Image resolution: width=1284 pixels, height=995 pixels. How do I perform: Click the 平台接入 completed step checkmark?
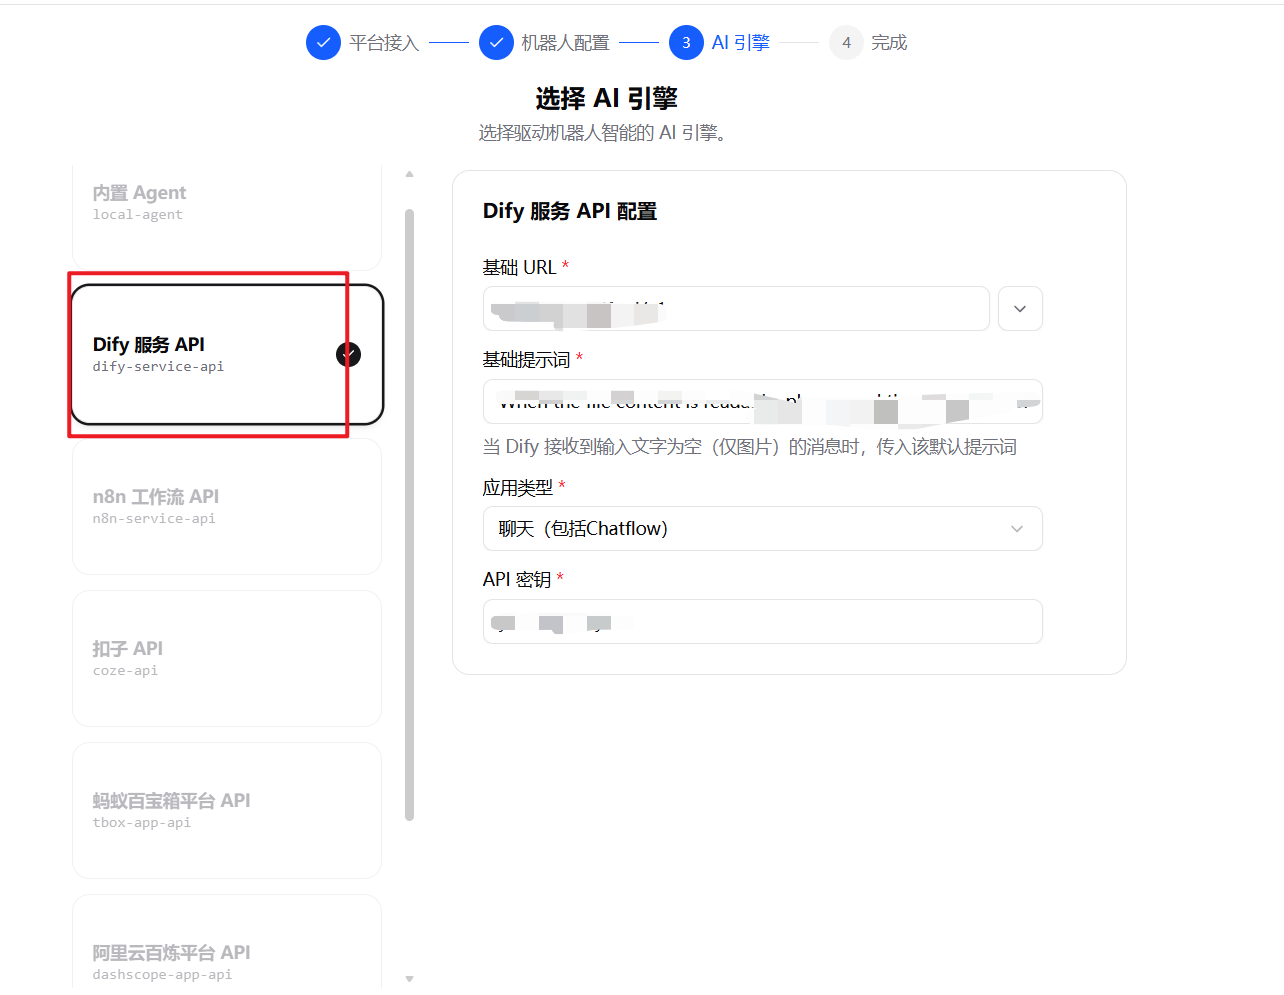coord(323,43)
